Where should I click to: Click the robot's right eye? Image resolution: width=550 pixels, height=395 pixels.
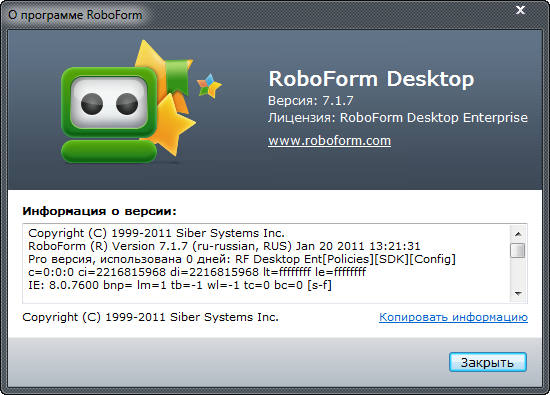[x=127, y=104]
